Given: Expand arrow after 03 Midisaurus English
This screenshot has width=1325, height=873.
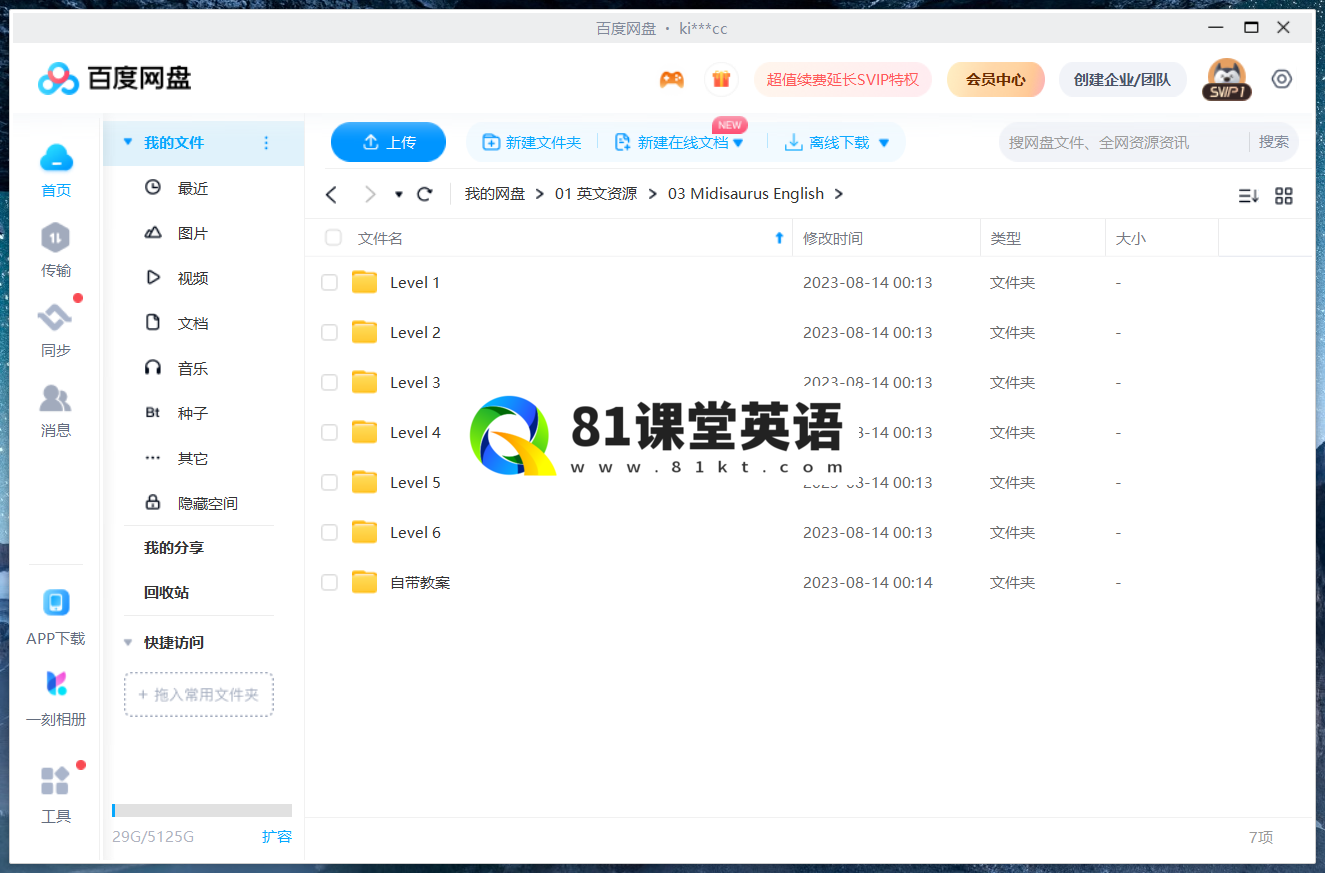Looking at the screenshot, I should tap(838, 194).
